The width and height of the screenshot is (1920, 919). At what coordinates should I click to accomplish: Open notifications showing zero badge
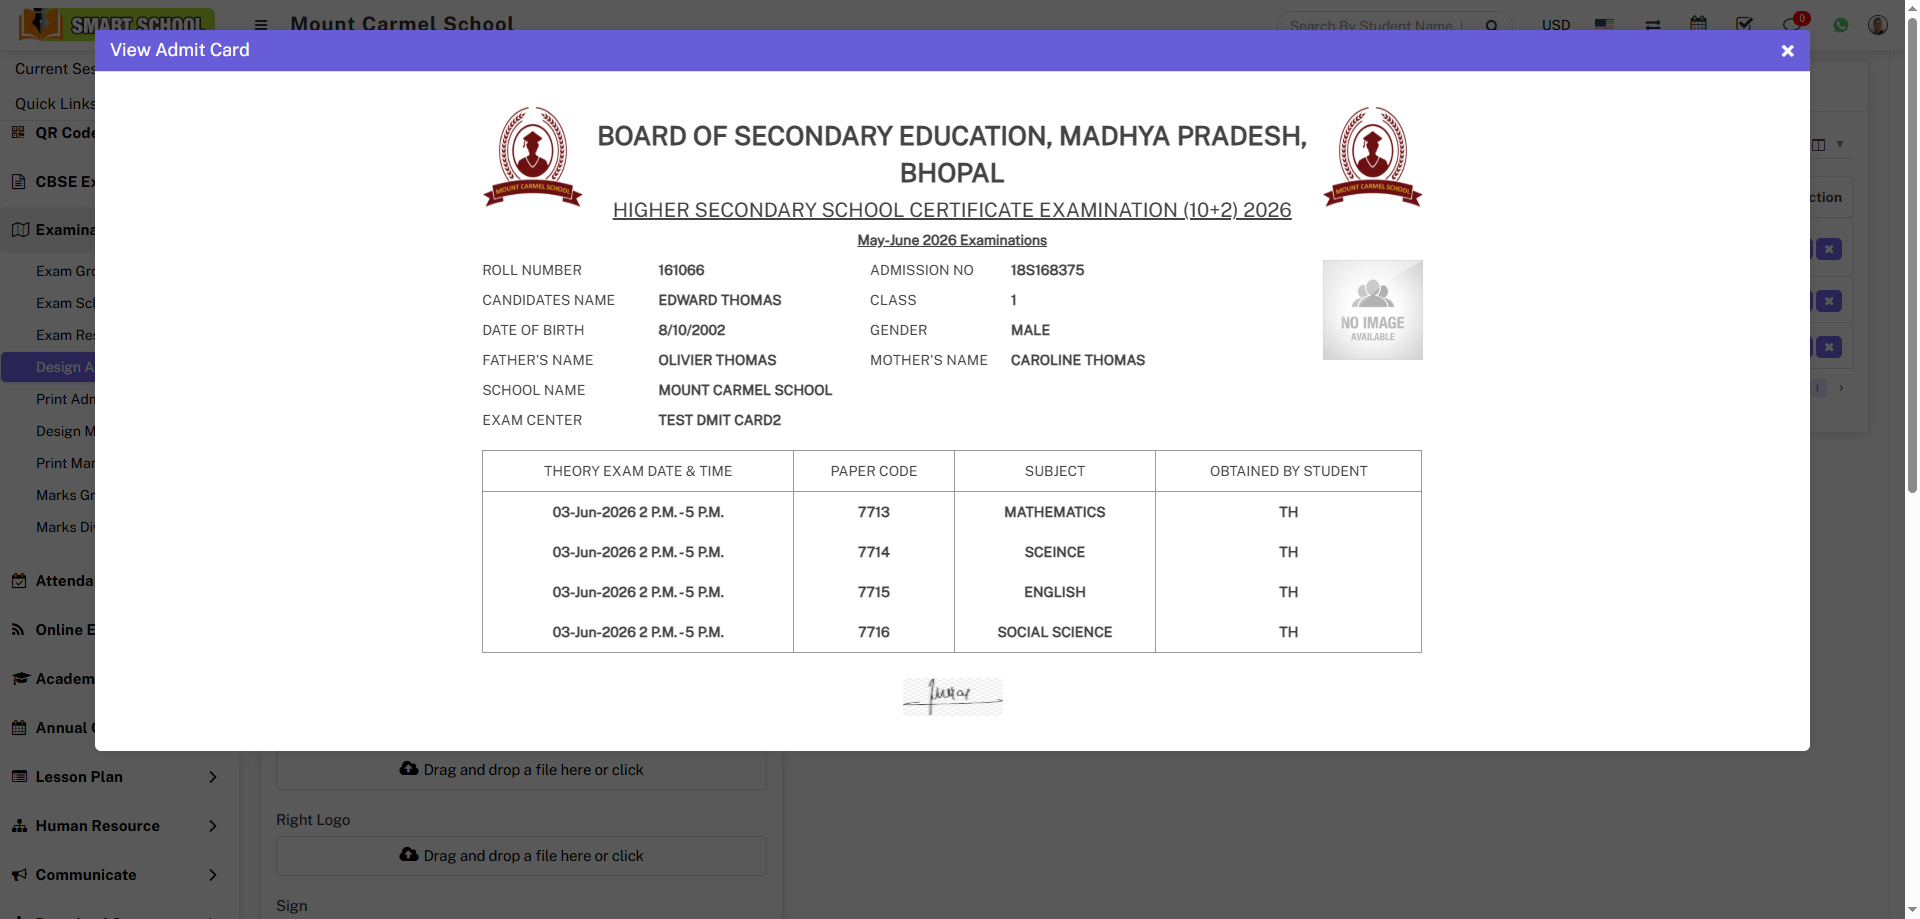[x=1791, y=24]
